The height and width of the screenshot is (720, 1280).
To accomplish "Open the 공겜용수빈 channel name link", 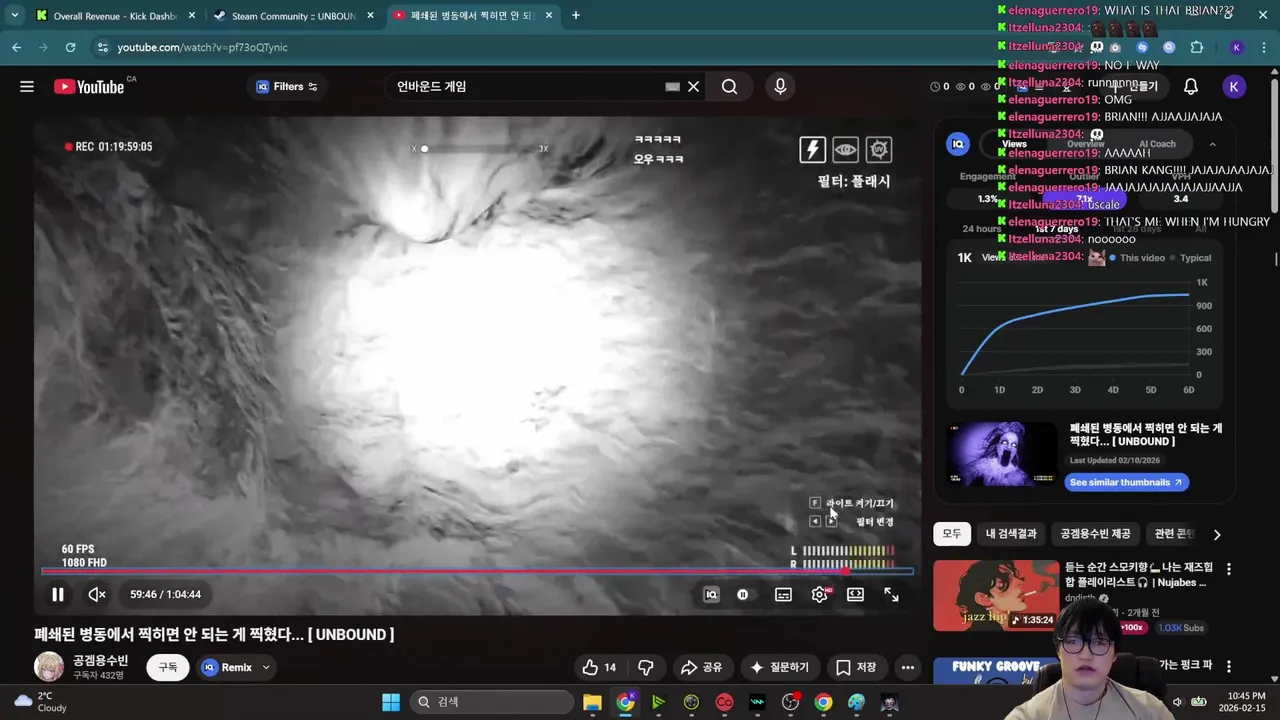I will tap(100, 660).
